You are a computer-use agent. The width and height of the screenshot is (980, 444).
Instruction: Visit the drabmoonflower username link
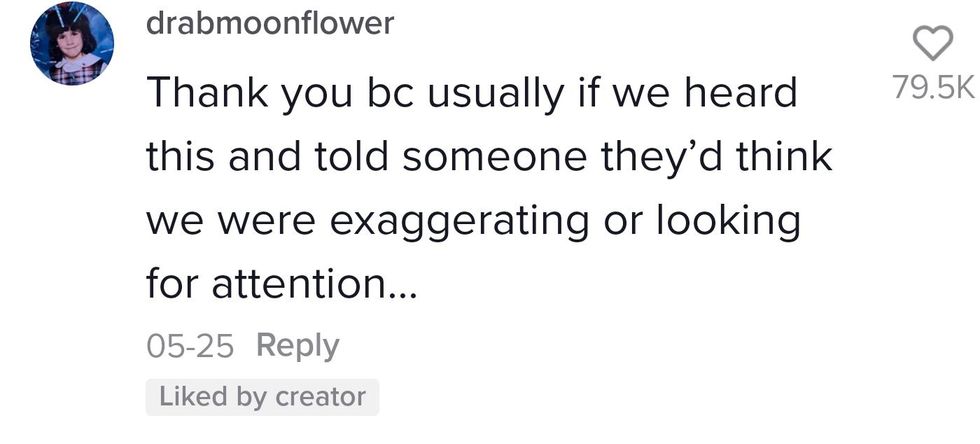point(270,25)
